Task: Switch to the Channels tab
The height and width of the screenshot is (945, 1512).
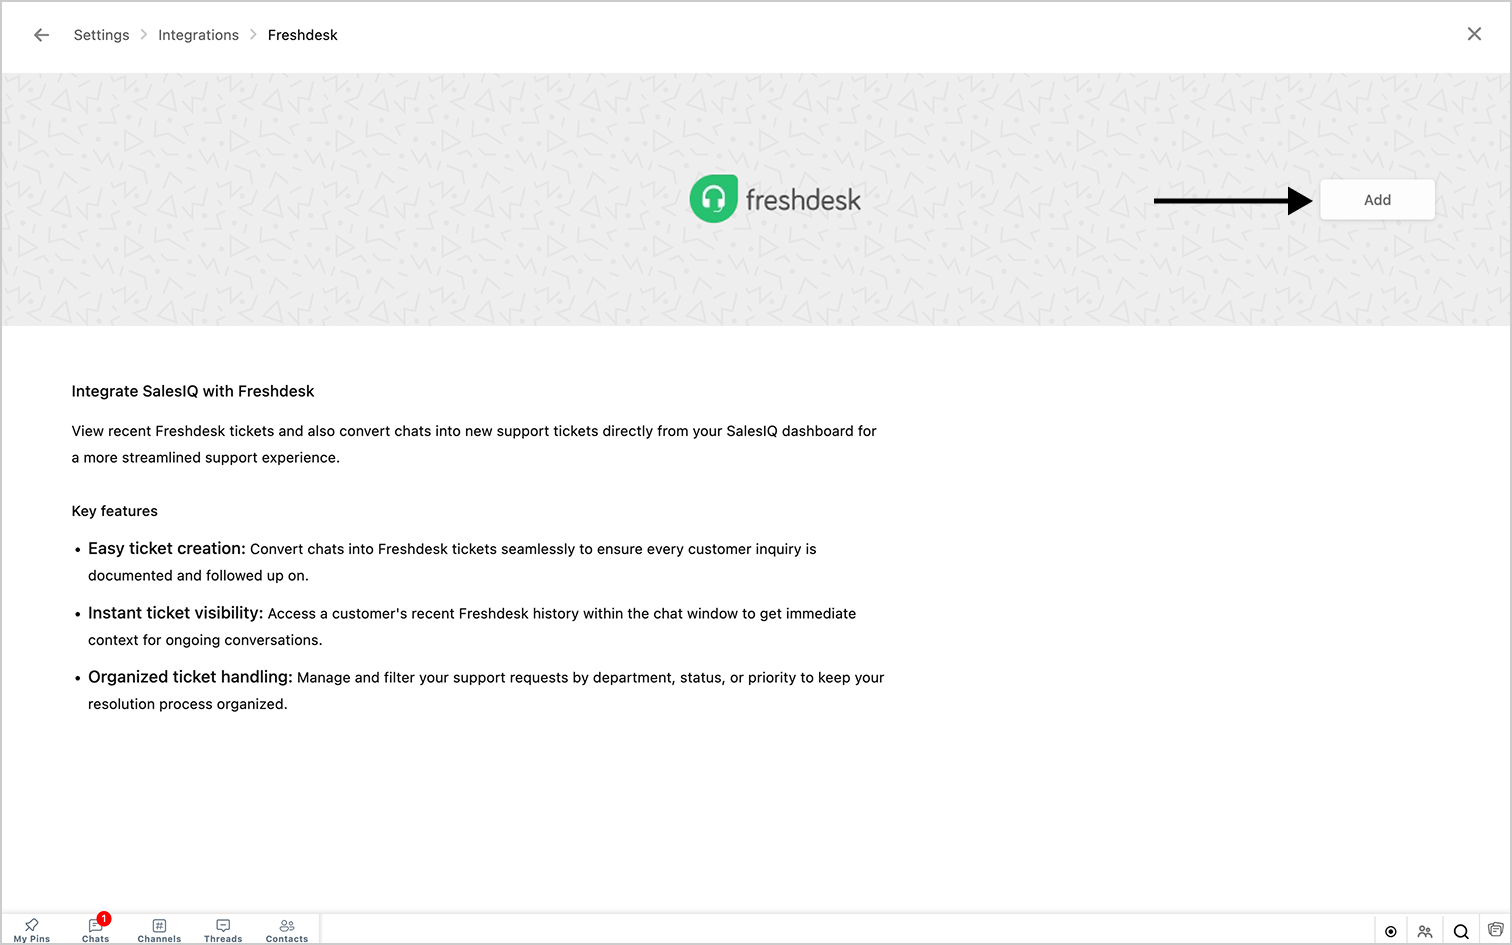Action: [159, 930]
